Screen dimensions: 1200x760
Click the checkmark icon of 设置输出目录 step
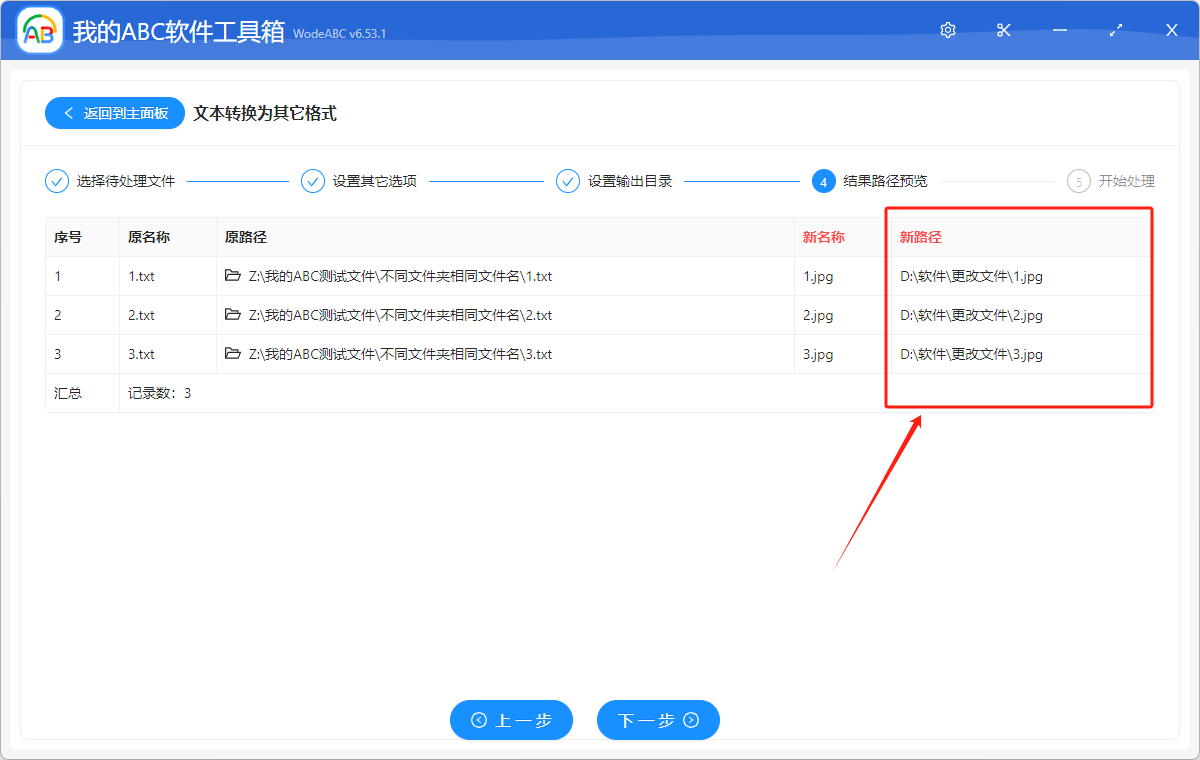(568, 181)
